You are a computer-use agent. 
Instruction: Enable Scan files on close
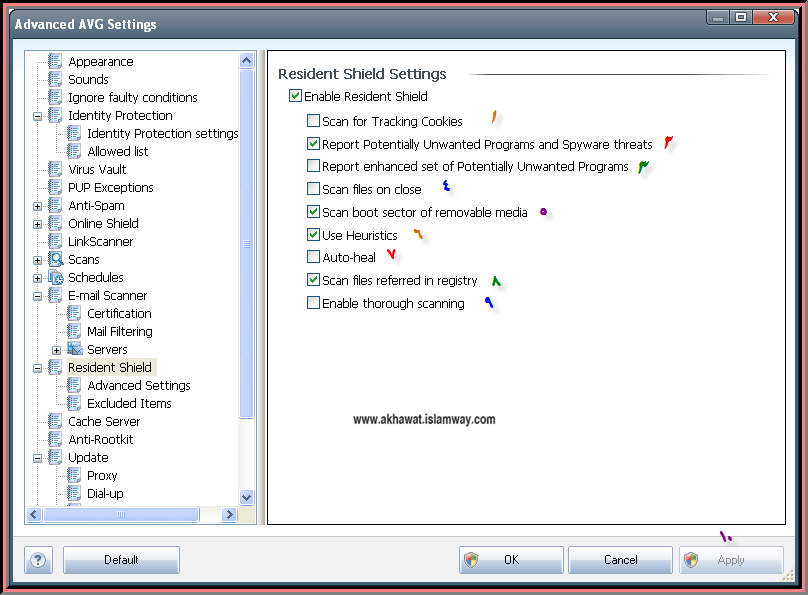[313, 189]
